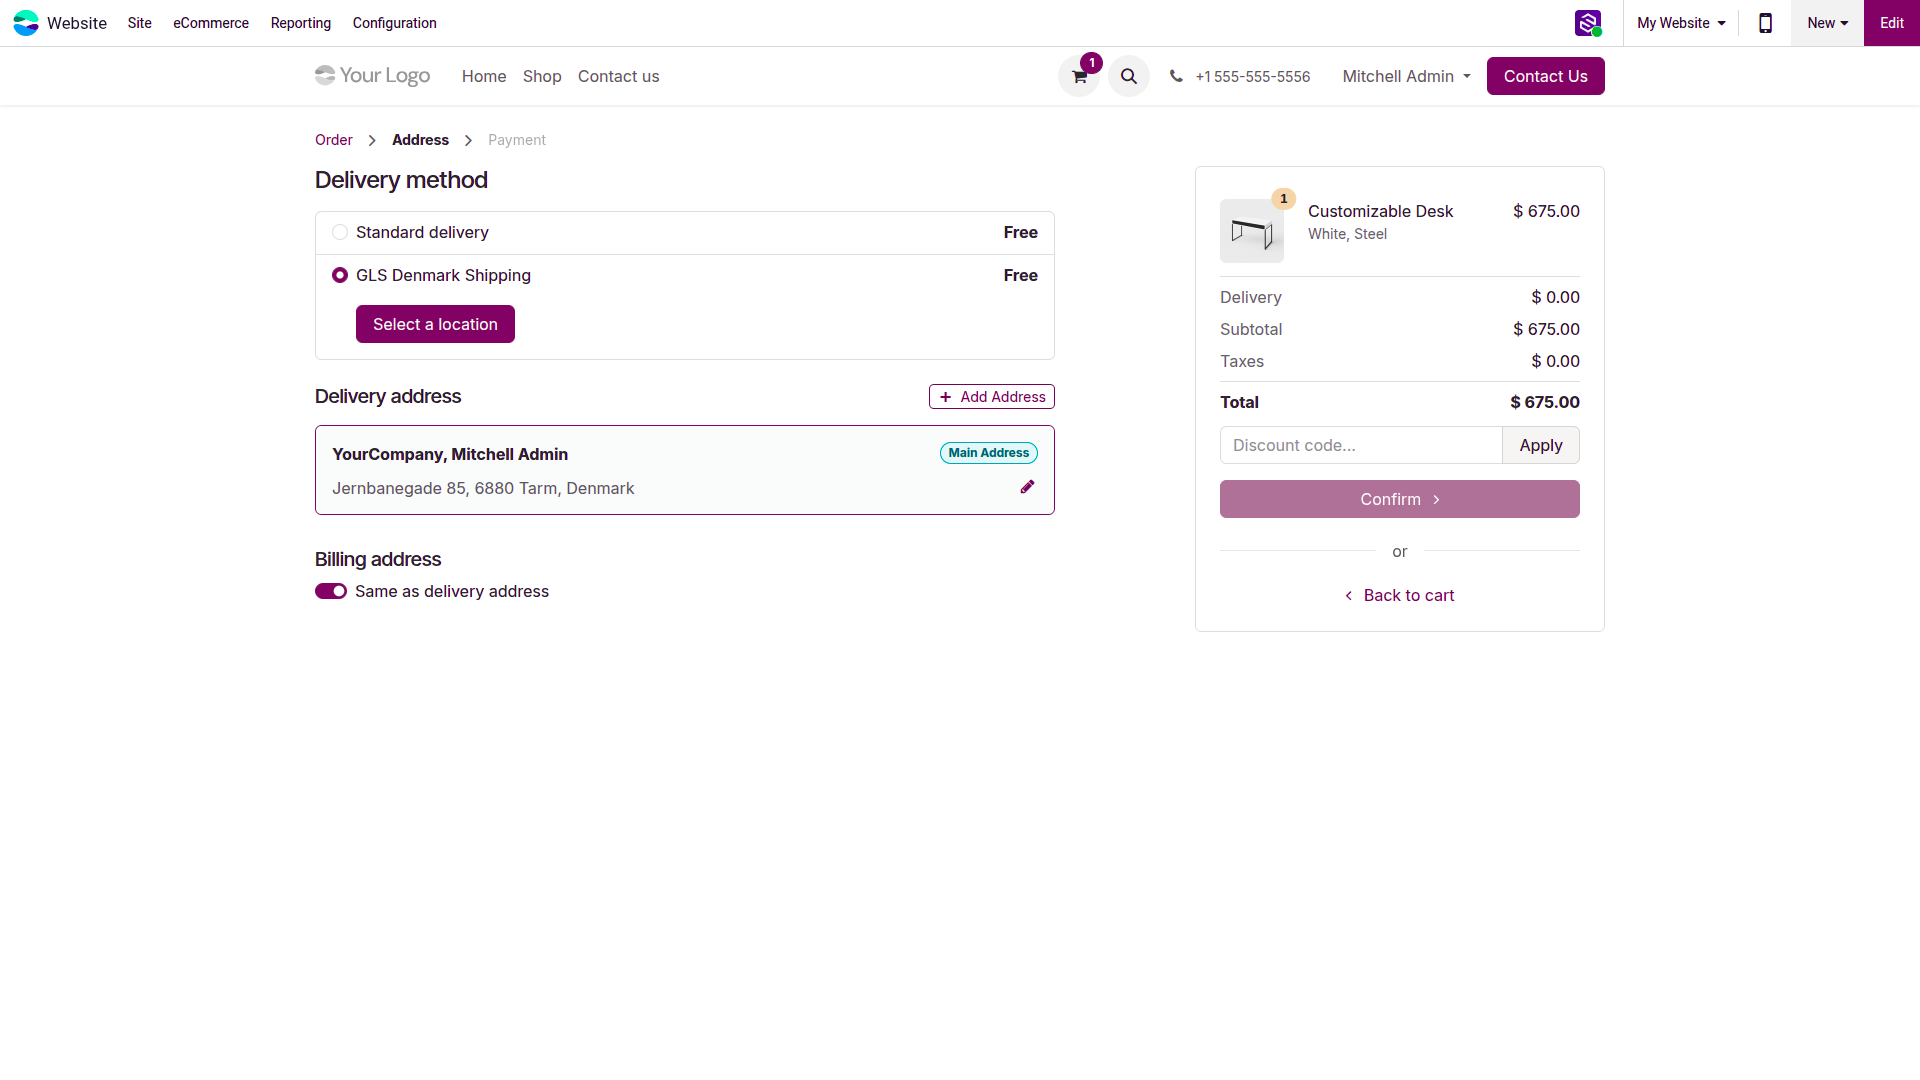The width and height of the screenshot is (1920, 1080).
Task: Click the address Jernbanegade 85, 6880 Tarm, Denmark
Action: (483, 488)
